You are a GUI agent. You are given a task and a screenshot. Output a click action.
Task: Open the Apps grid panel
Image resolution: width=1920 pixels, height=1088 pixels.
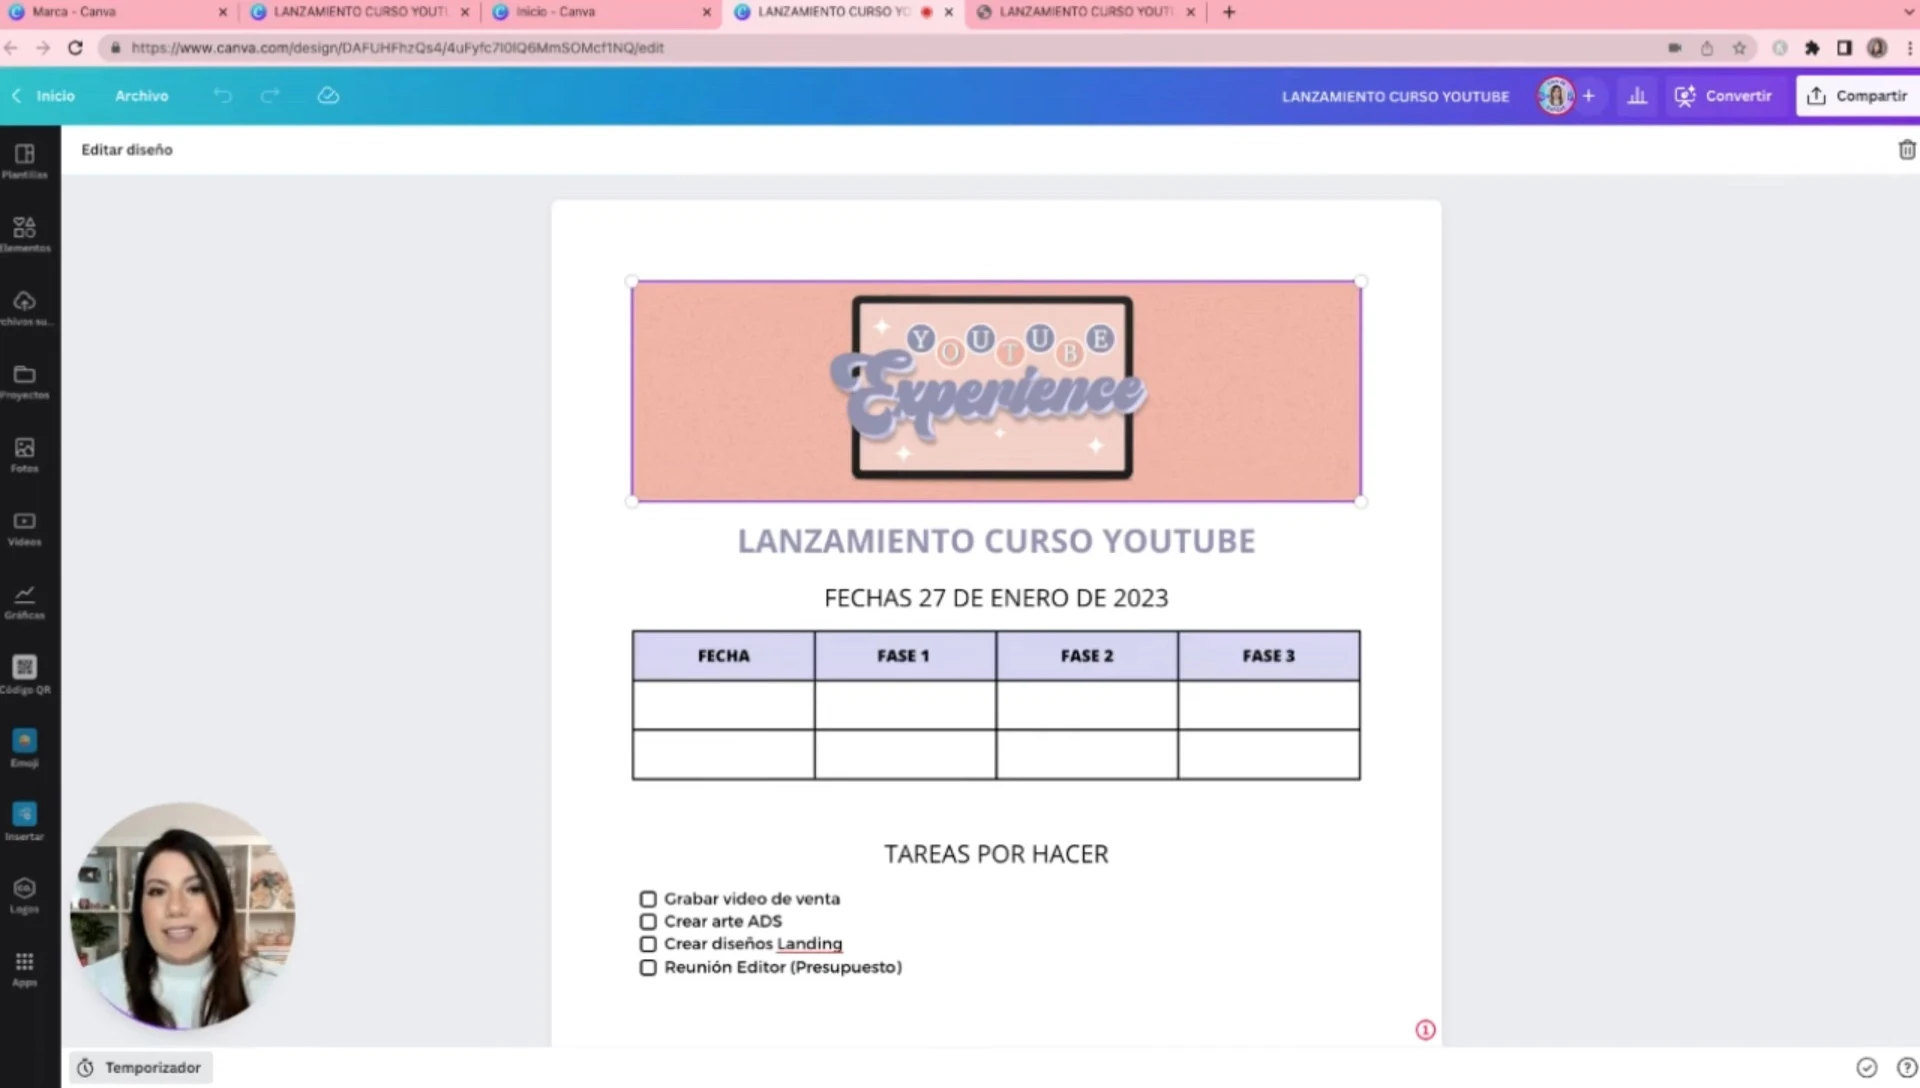tap(25, 969)
